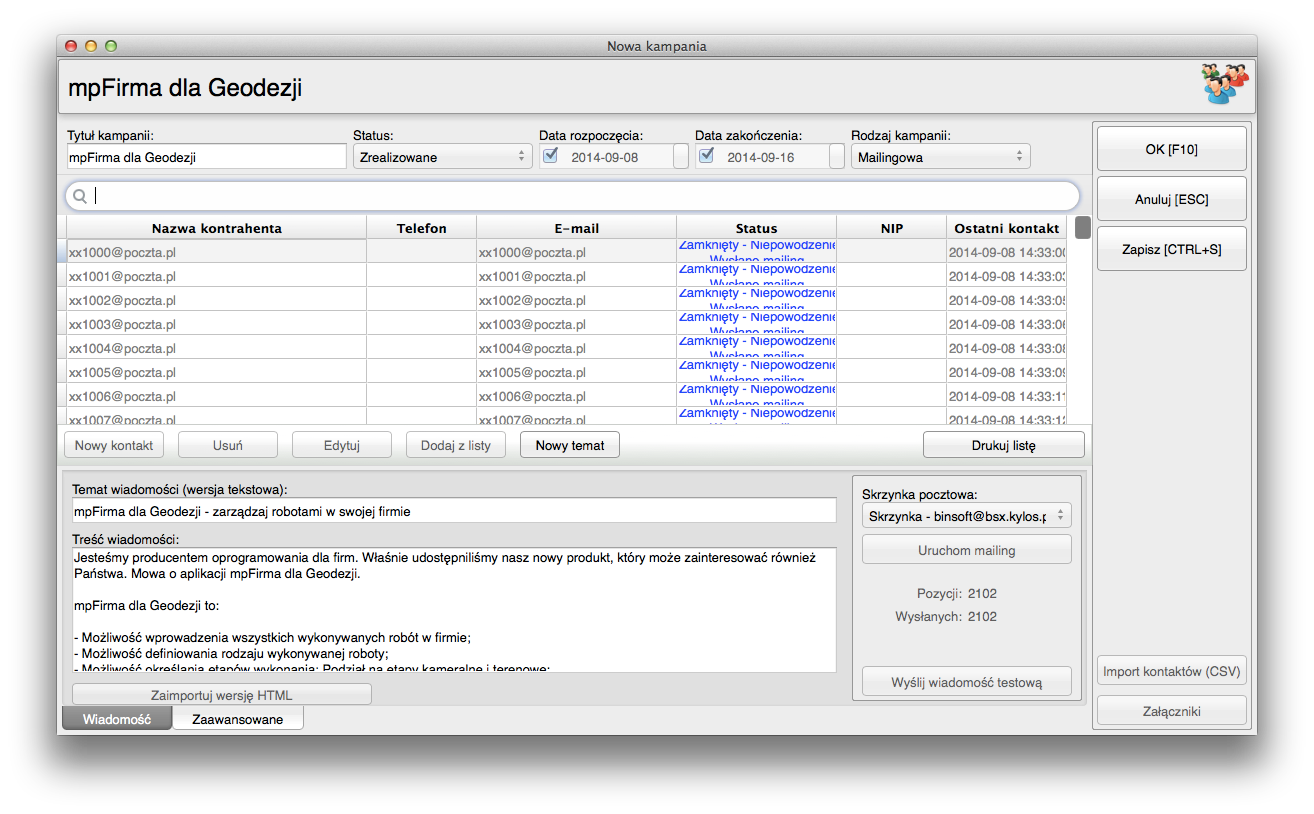Sort by Ostatni kontakt column header
The width and height of the screenshot is (1314, 814).
tap(1007, 228)
